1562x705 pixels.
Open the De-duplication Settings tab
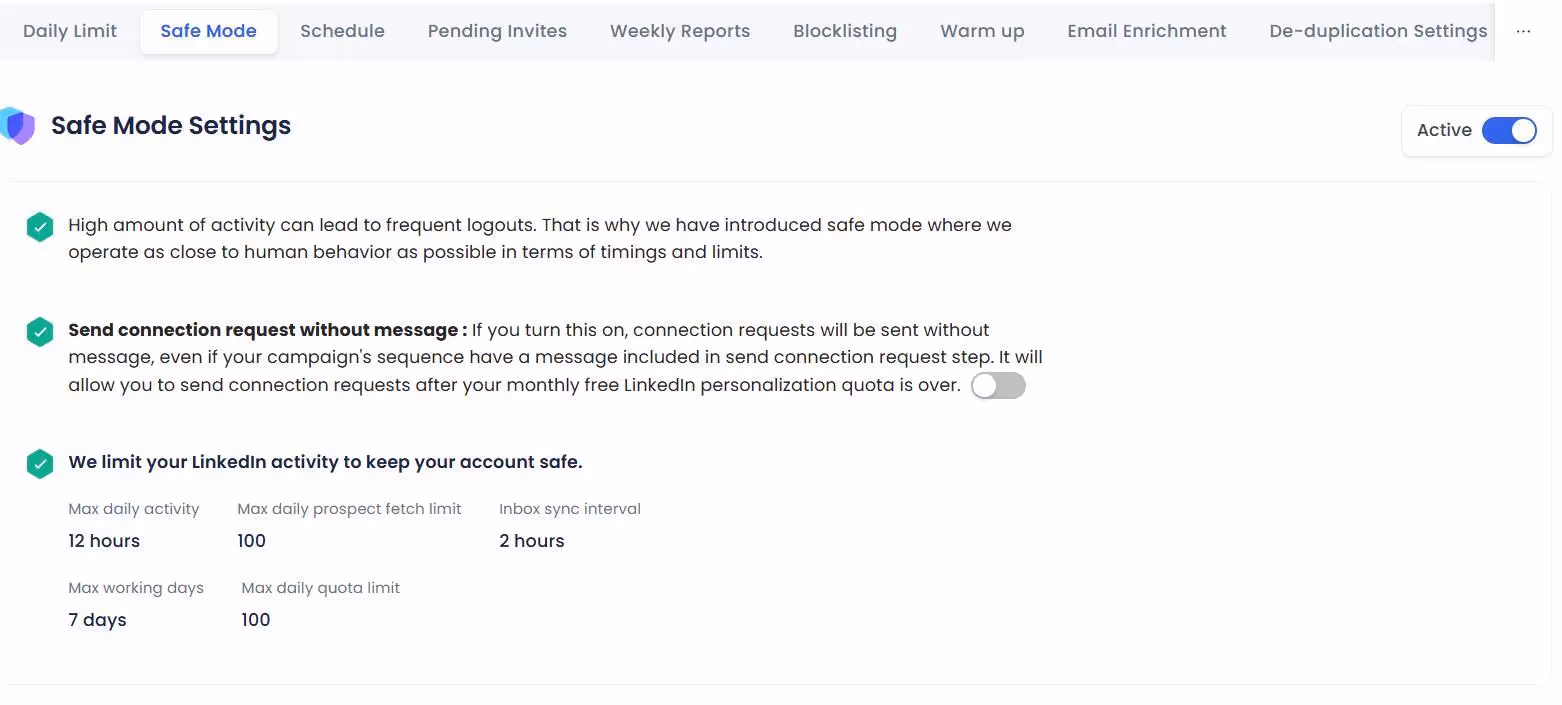tap(1378, 31)
